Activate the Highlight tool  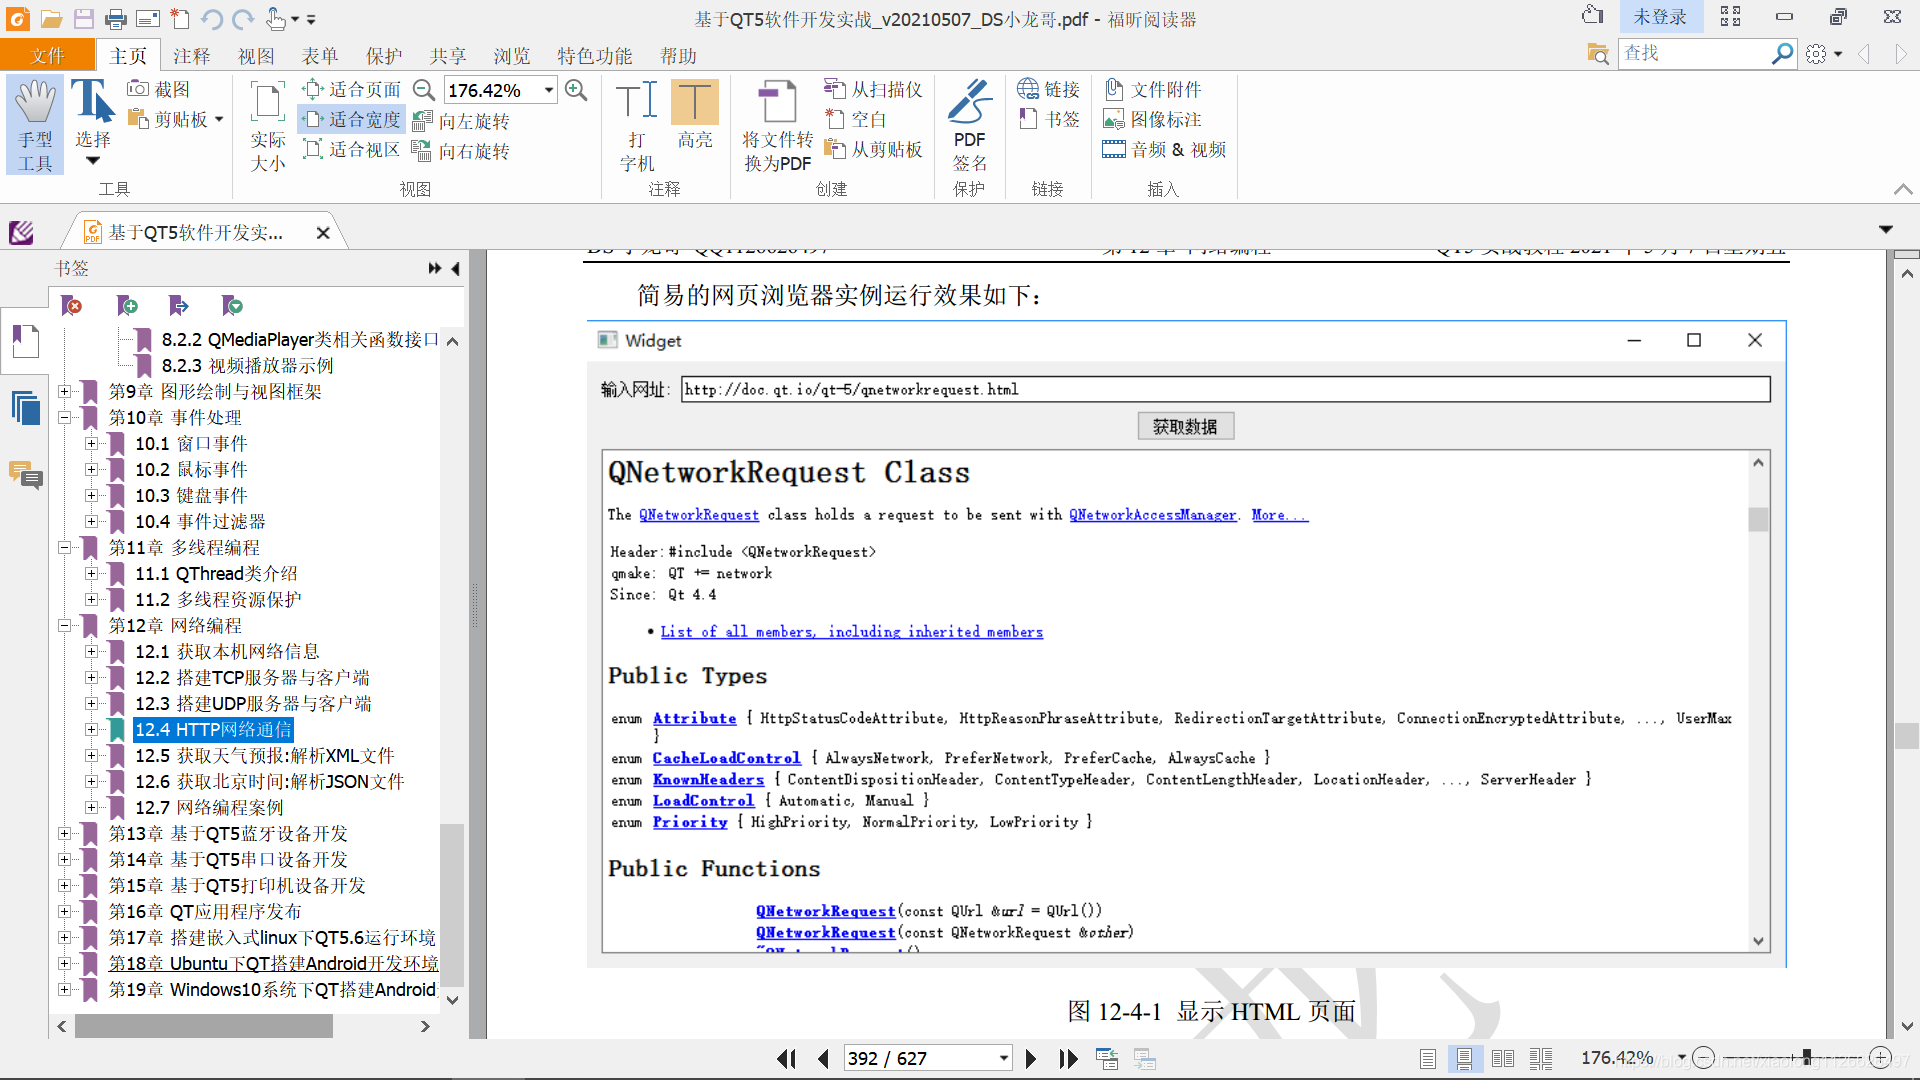pos(694,103)
